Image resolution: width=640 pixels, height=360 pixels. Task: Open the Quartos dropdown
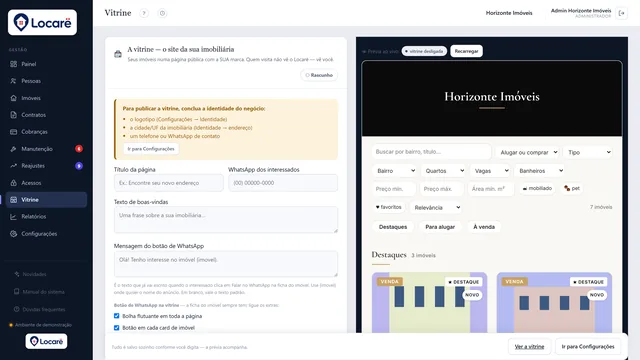click(x=443, y=171)
